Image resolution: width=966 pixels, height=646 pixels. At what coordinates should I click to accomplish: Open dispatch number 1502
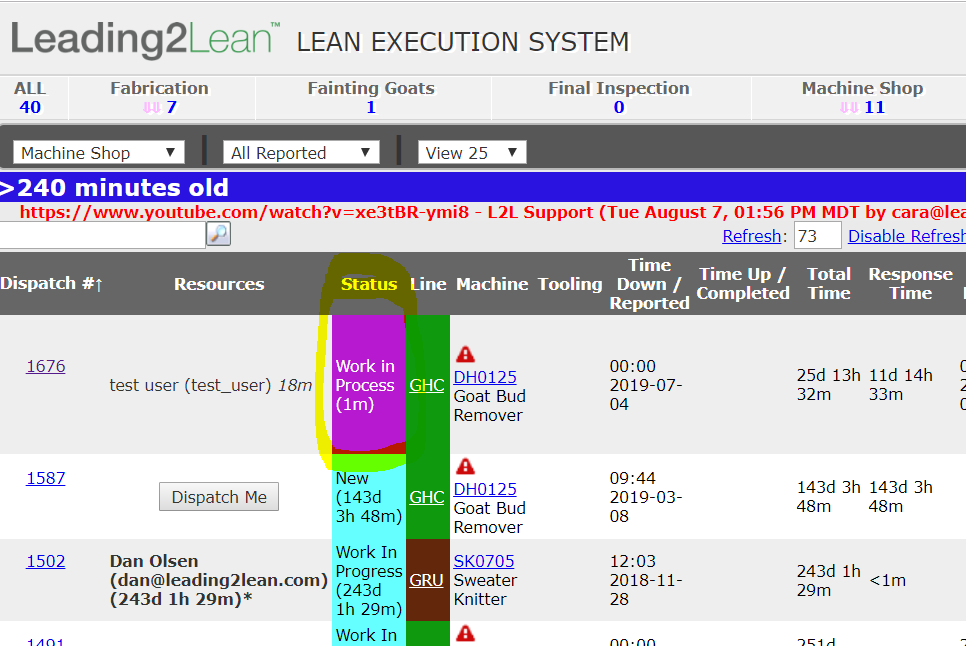click(x=46, y=562)
